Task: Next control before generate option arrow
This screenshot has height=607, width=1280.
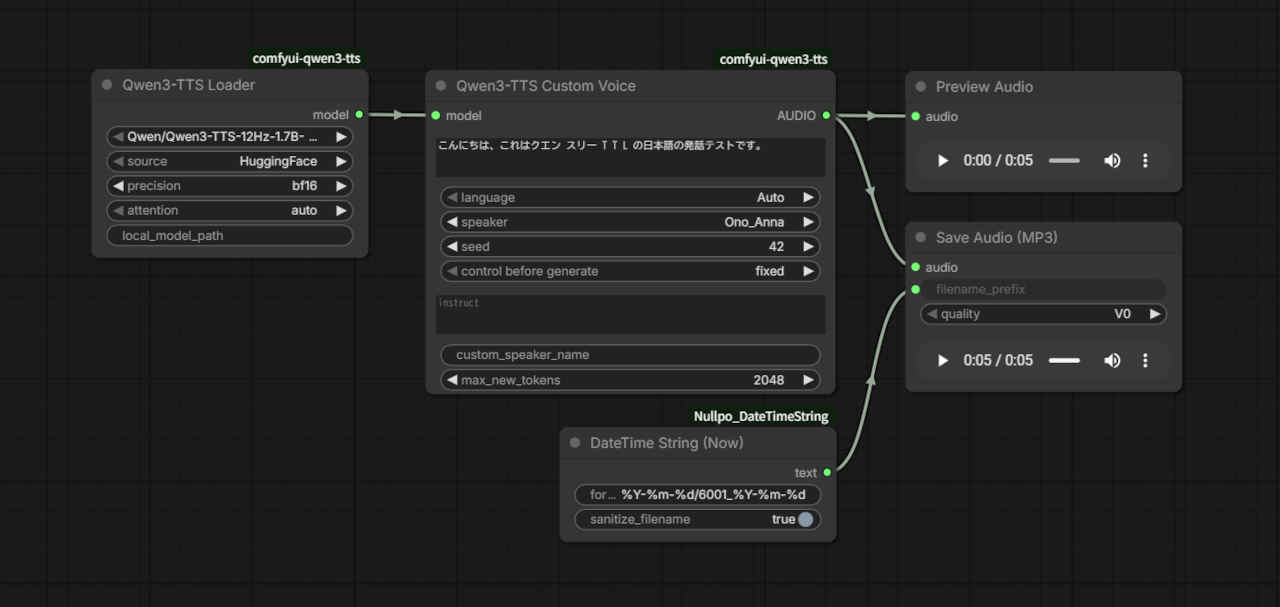Action: click(x=808, y=271)
